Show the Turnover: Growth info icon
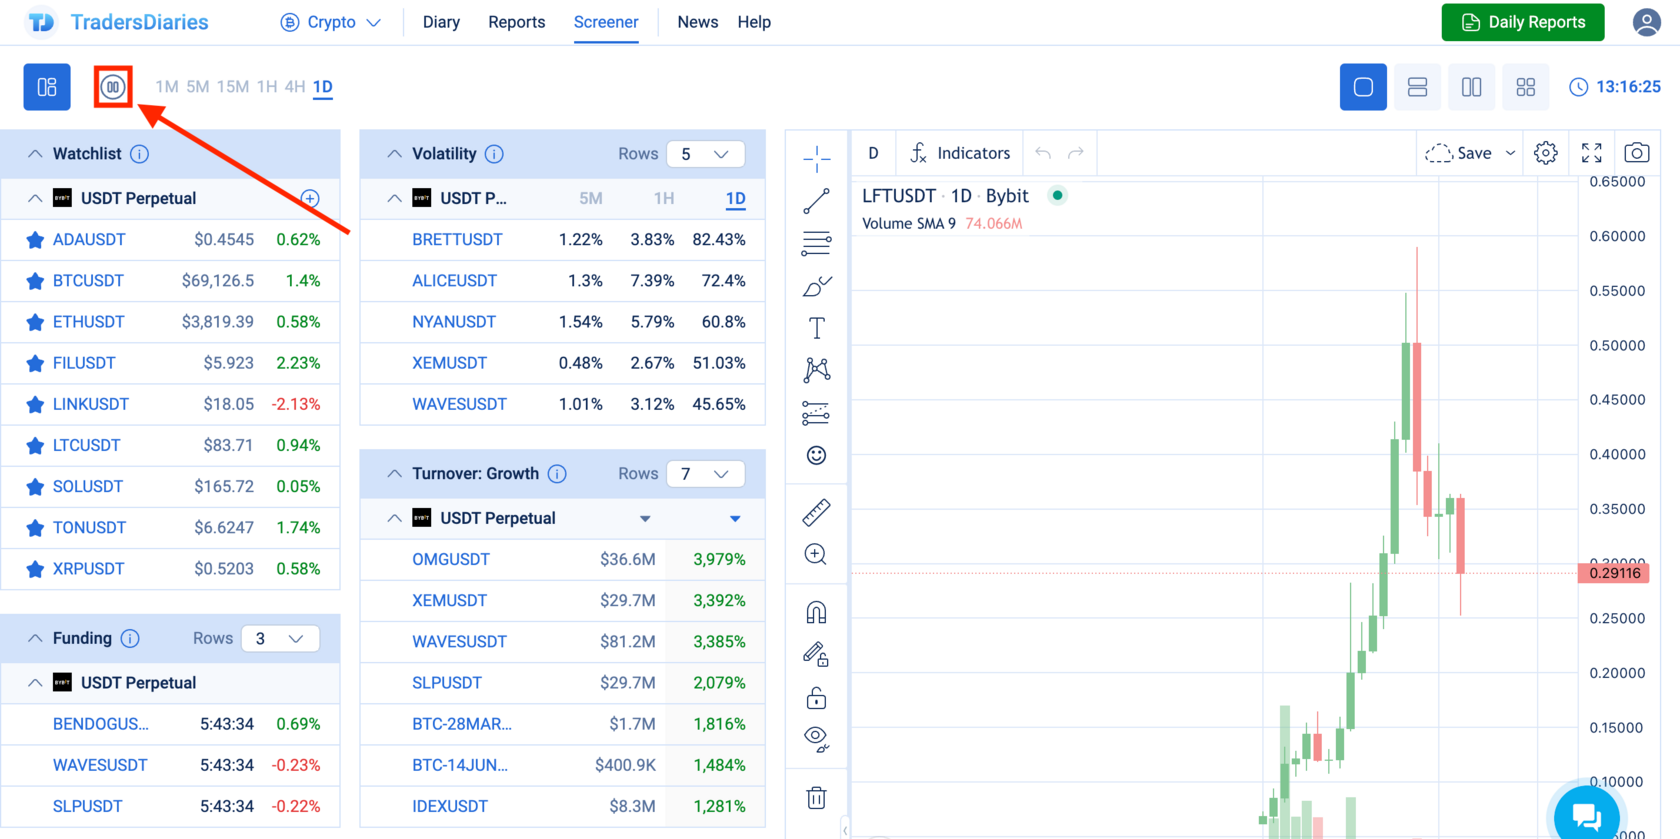 pyautogui.click(x=557, y=474)
